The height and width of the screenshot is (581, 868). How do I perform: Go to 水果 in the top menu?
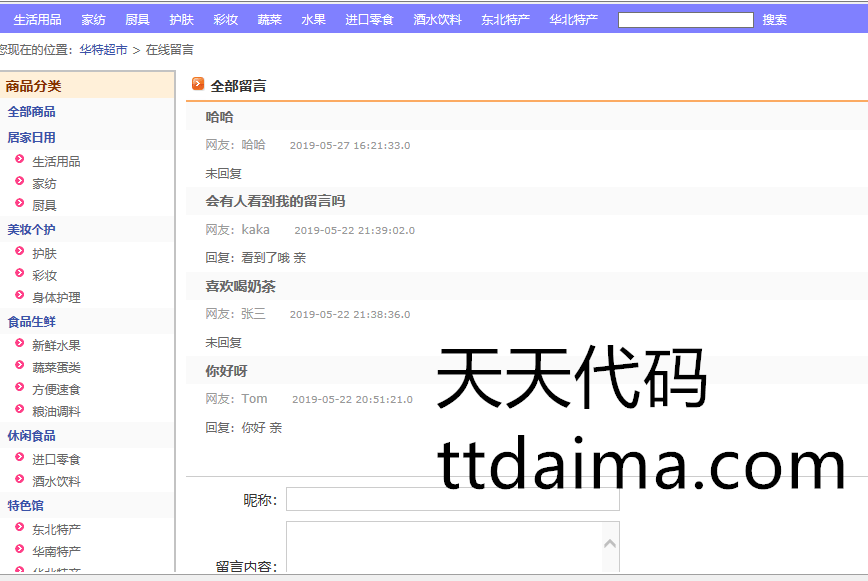[x=313, y=20]
